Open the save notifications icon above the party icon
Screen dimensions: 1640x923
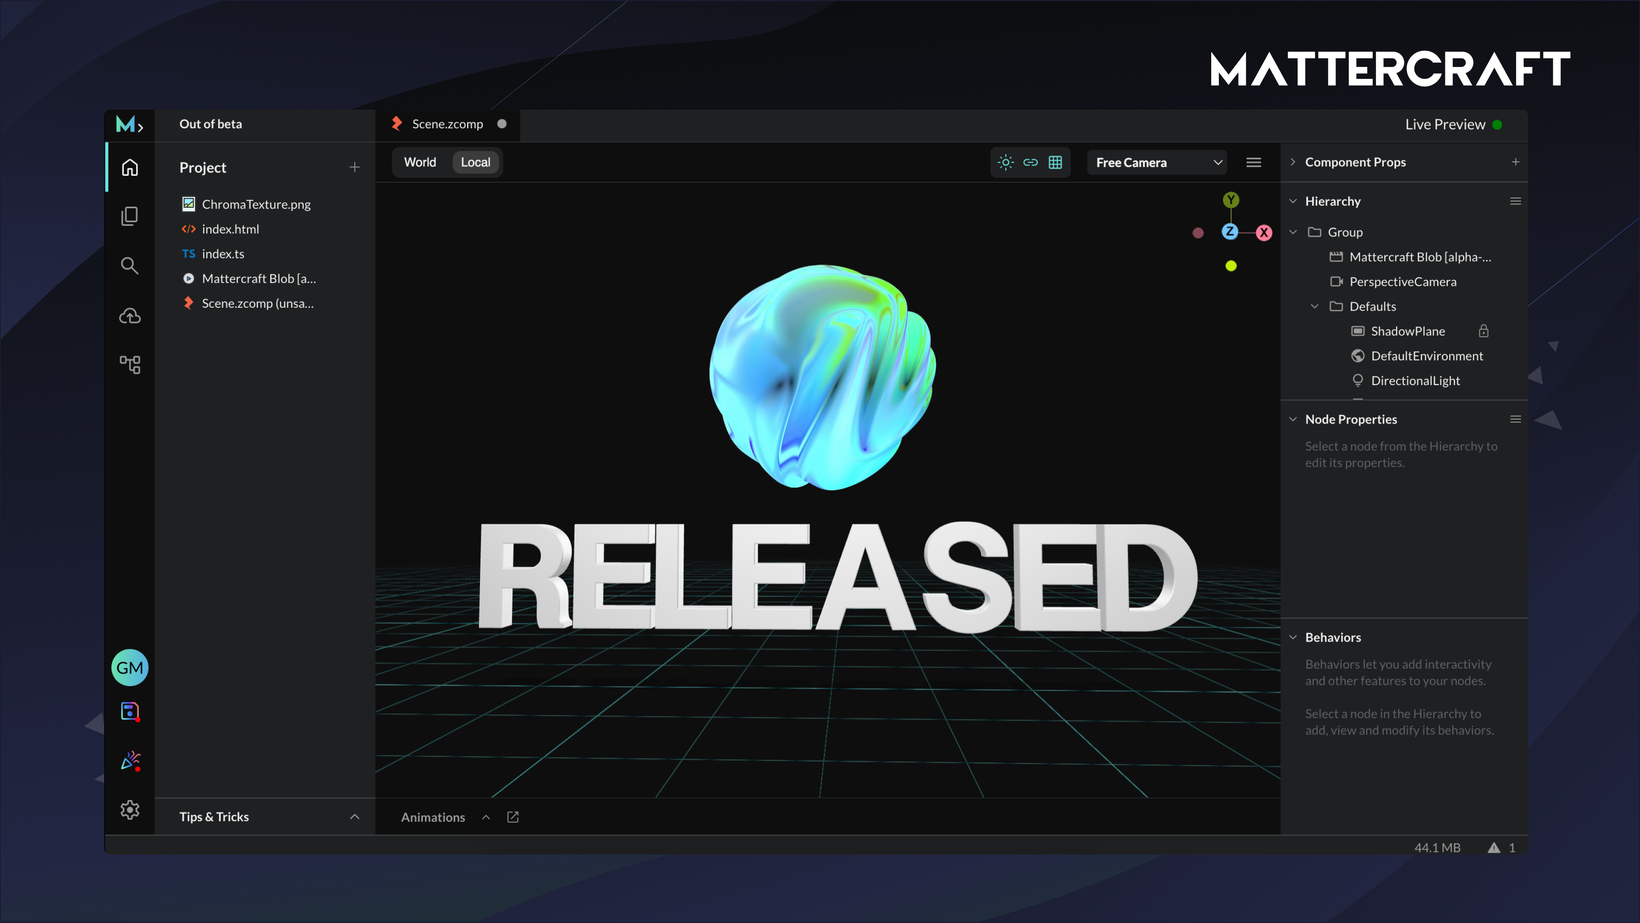click(x=130, y=711)
